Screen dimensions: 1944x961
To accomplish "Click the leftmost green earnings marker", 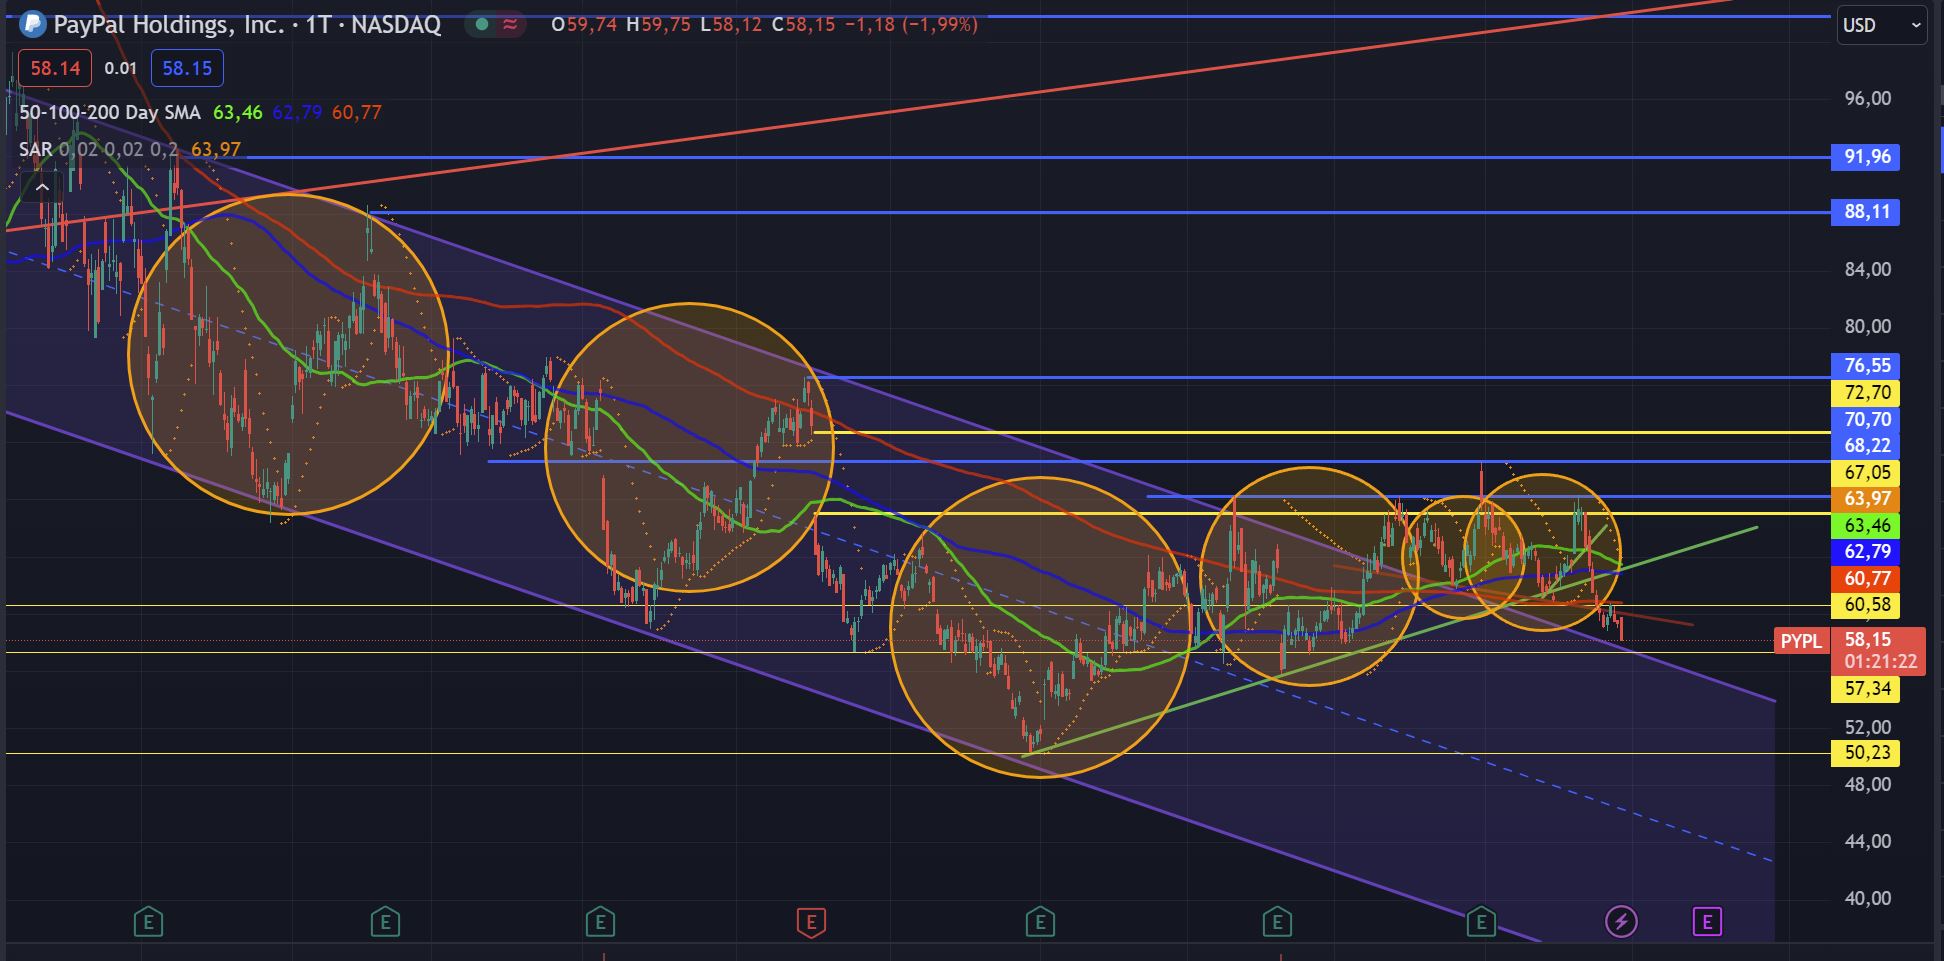I will [148, 921].
